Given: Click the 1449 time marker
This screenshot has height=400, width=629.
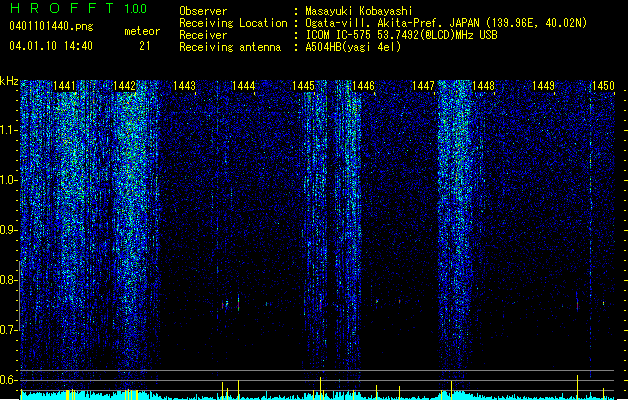Looking at the screenshot, I should point(543,86).
